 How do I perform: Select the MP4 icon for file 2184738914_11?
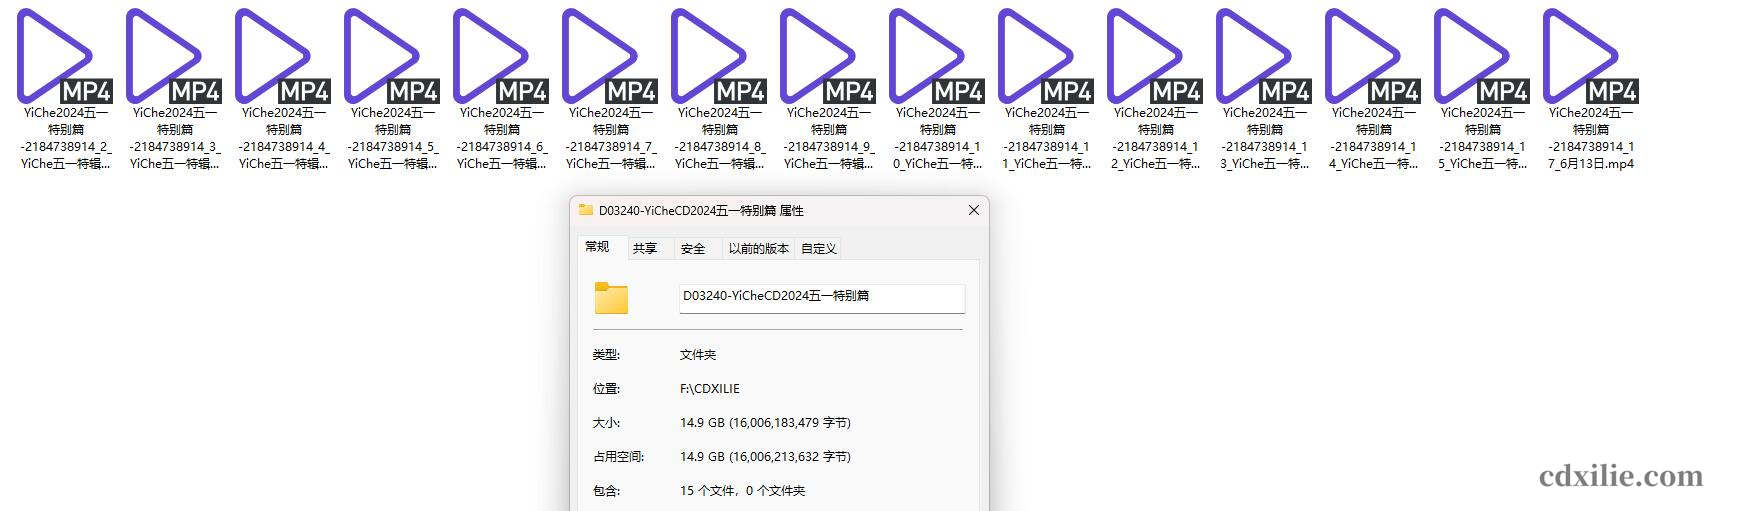pos(1047,56)
